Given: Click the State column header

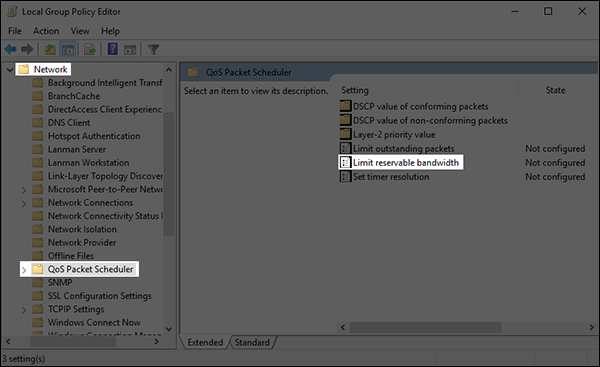Looking at the screenshot, I should [x=555, y=90].
